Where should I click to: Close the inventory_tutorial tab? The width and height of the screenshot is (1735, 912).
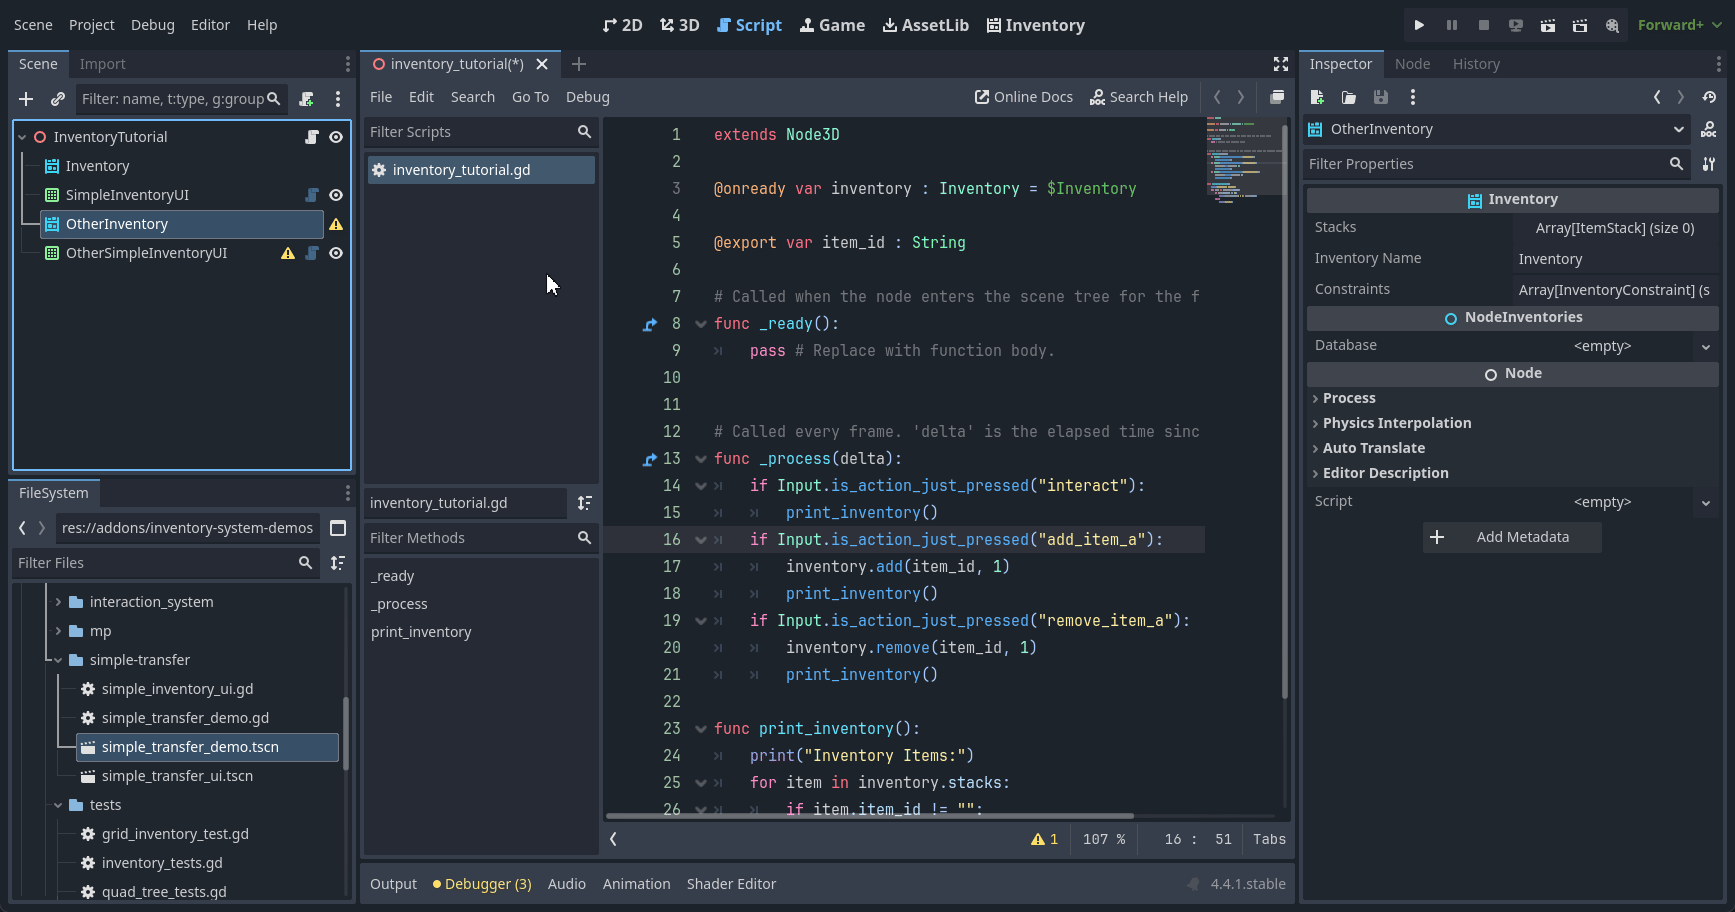point(542,64)
